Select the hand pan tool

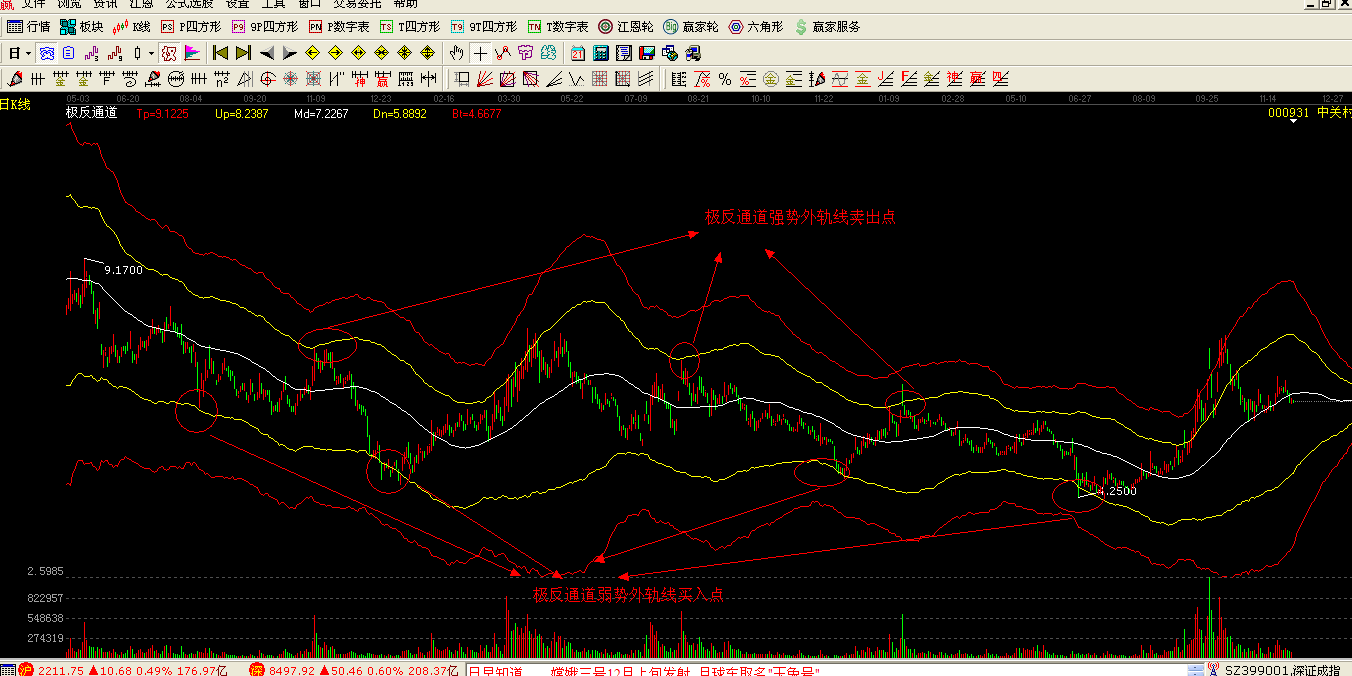tap(457, 53)
